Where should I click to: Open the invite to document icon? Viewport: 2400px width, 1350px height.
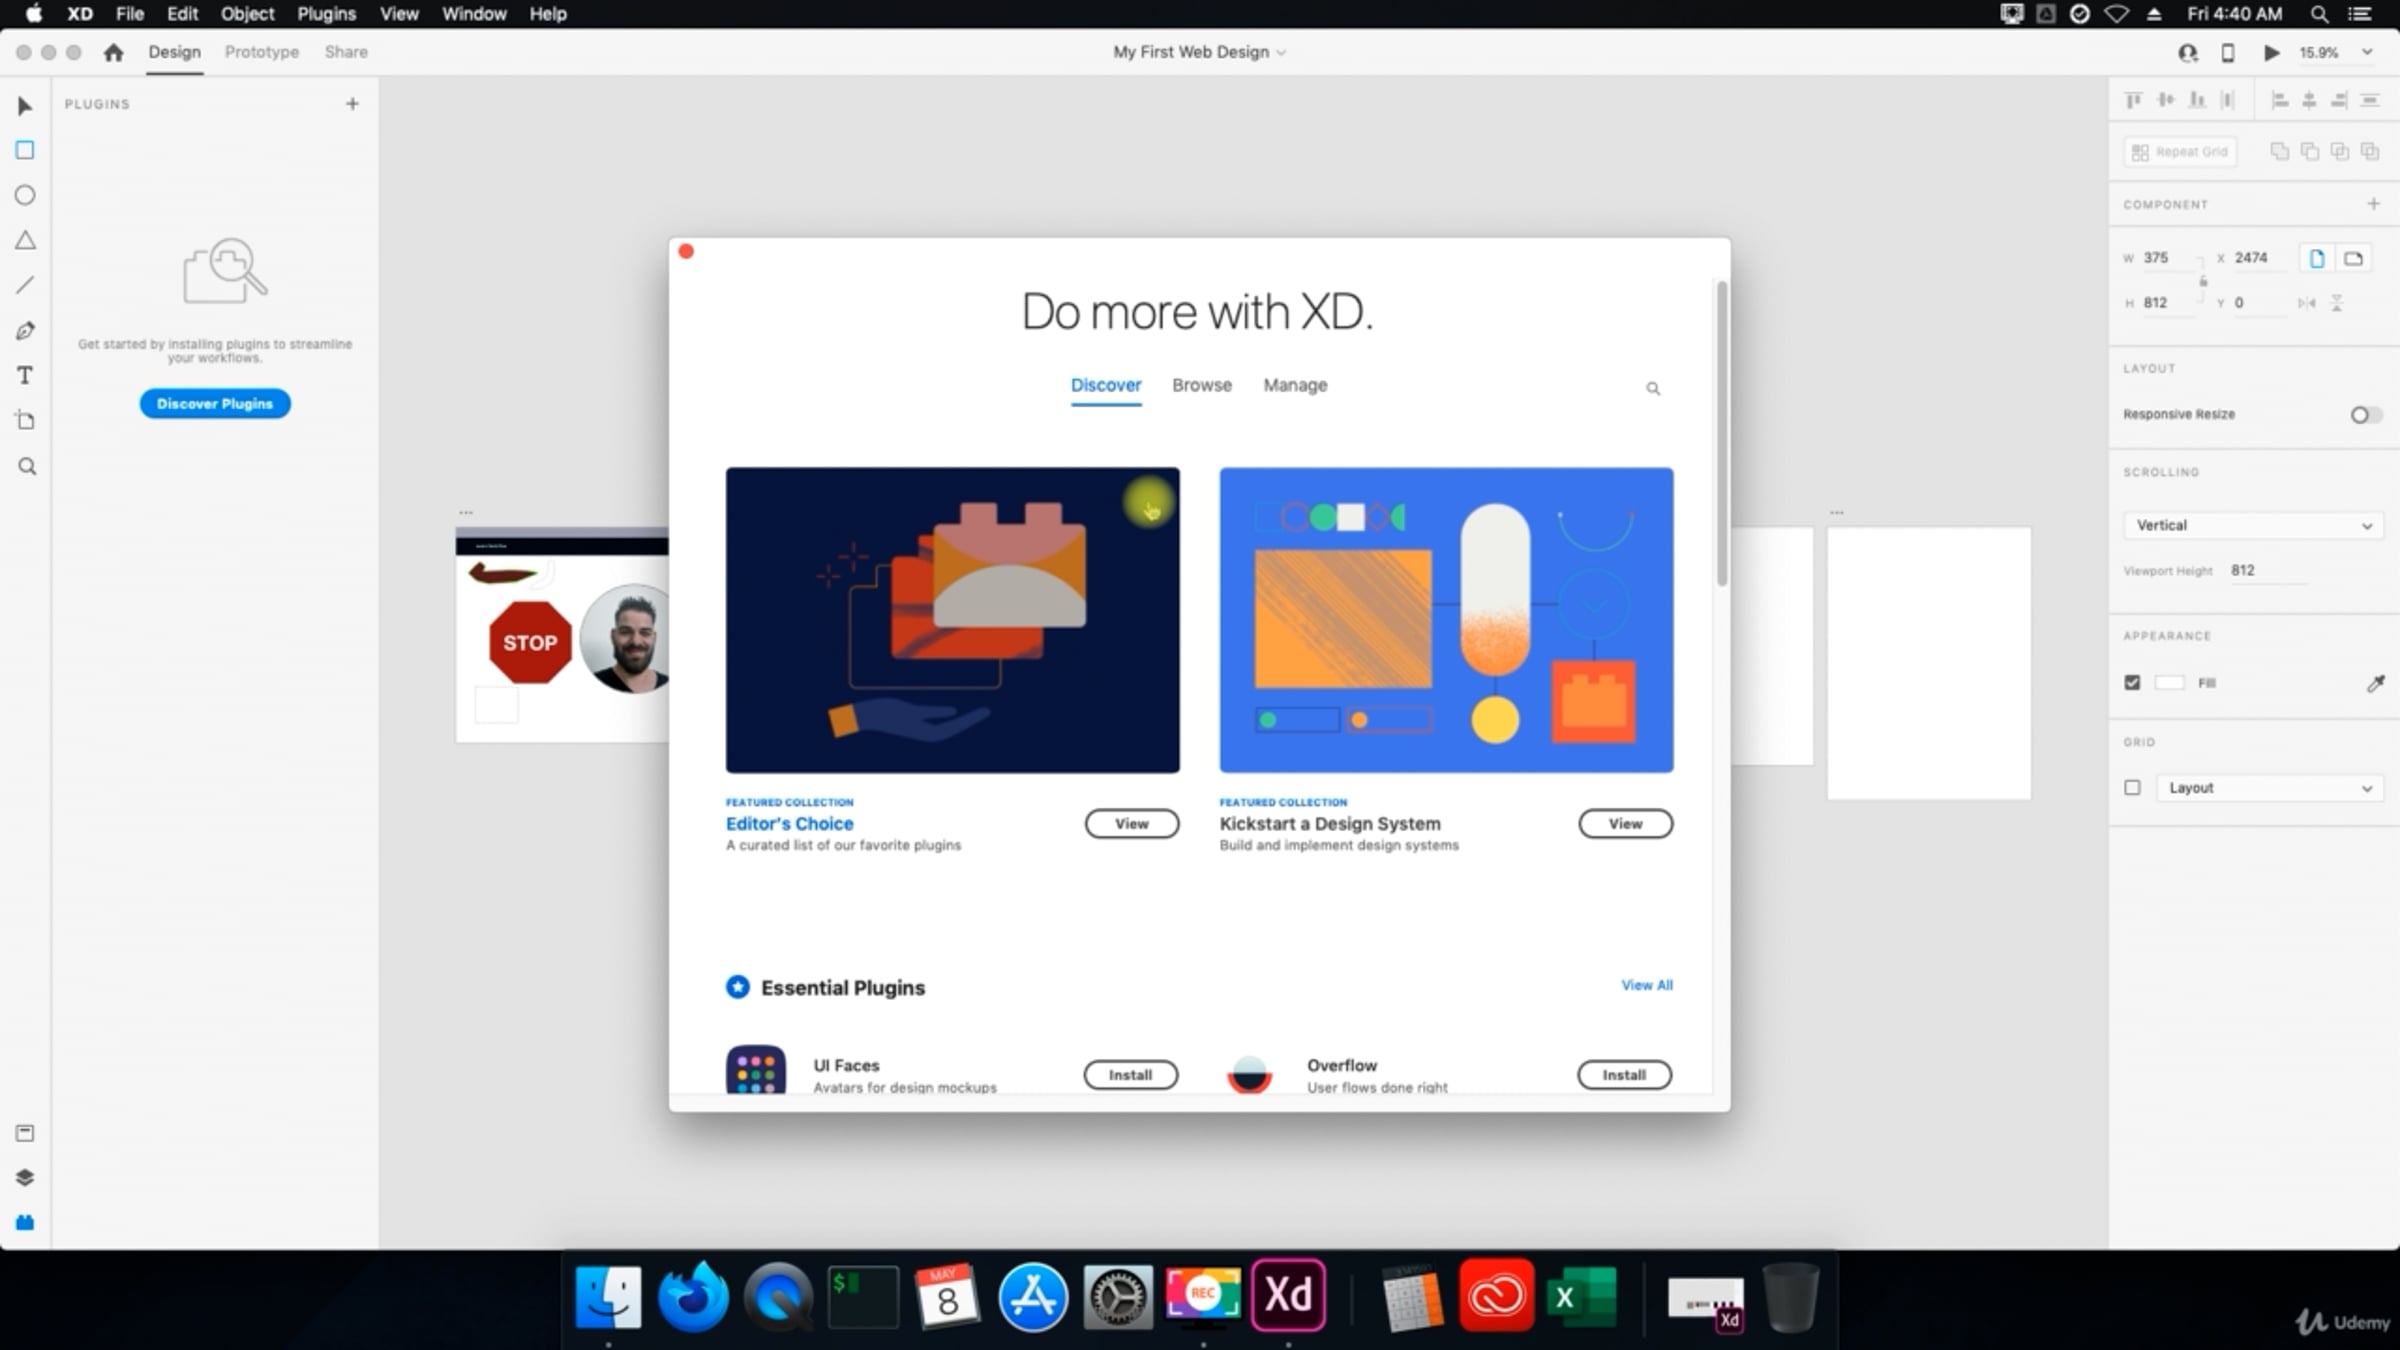[2188, 52]
